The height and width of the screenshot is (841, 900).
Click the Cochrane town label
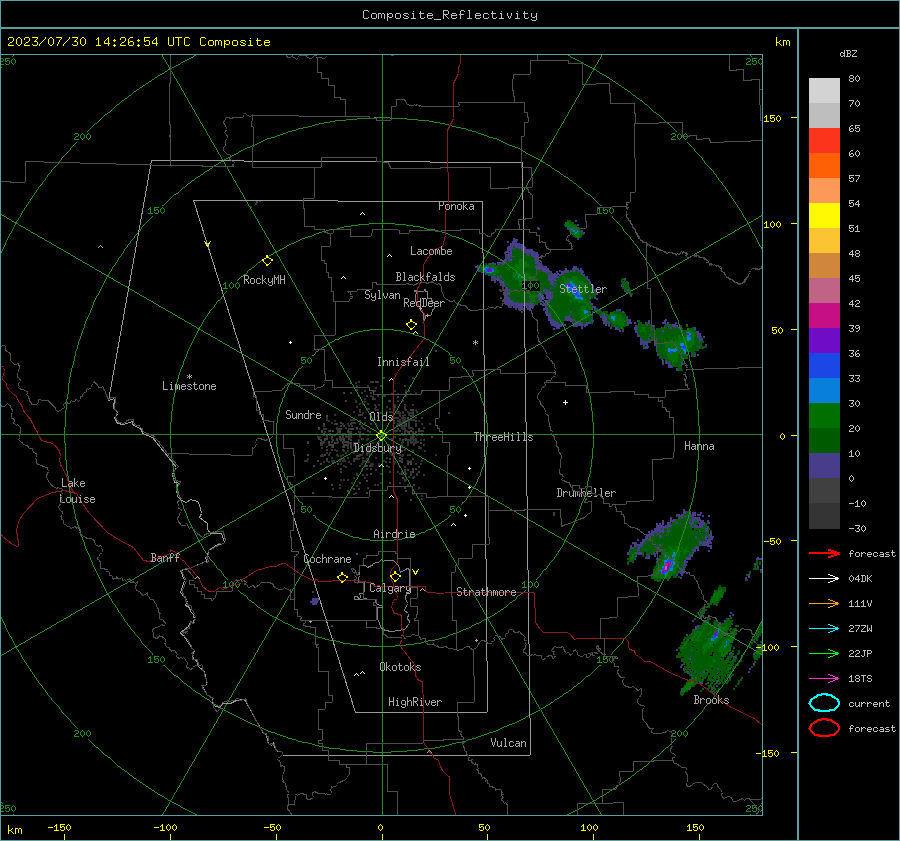point(327,559)
